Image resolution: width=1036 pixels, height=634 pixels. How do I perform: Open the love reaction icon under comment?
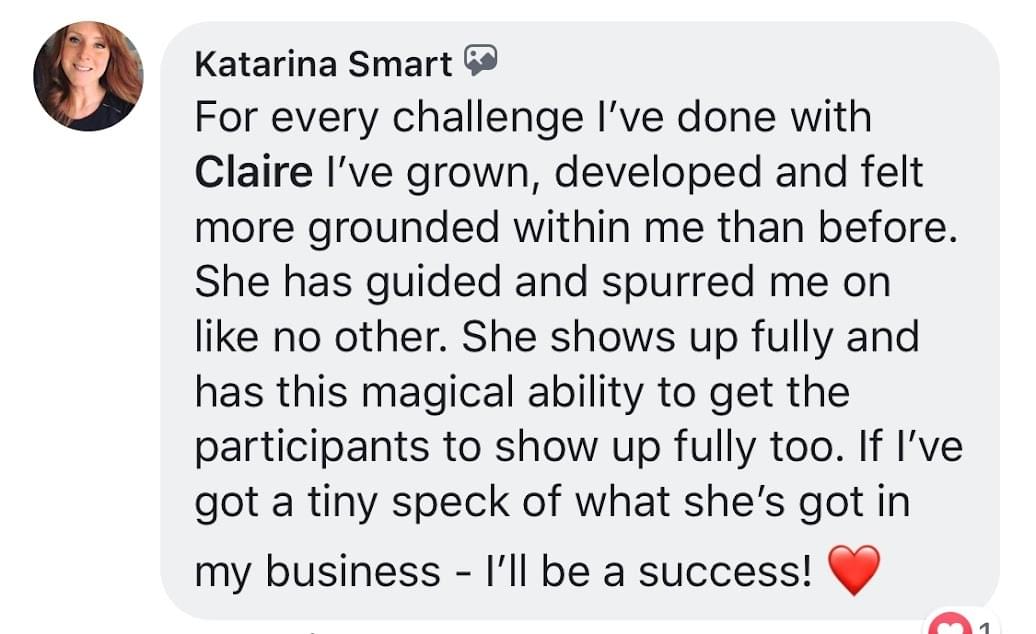(x=948, y=624)
